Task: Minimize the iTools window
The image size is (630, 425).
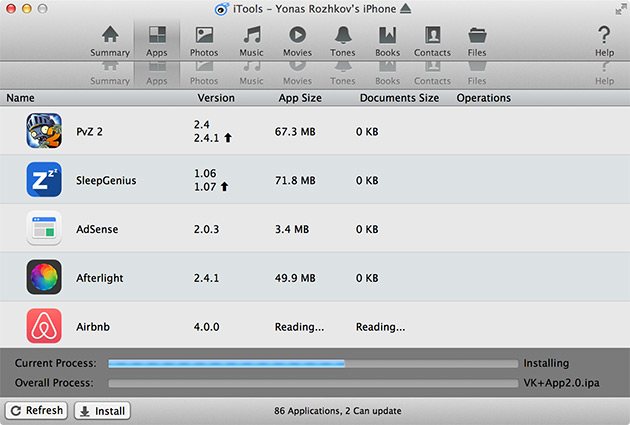Action: coord(27,8)
